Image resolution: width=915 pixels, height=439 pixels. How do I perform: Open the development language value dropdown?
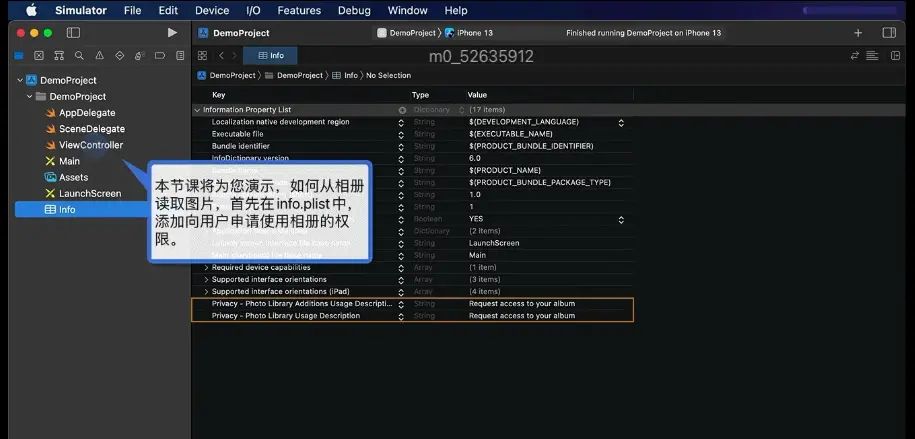621,123
